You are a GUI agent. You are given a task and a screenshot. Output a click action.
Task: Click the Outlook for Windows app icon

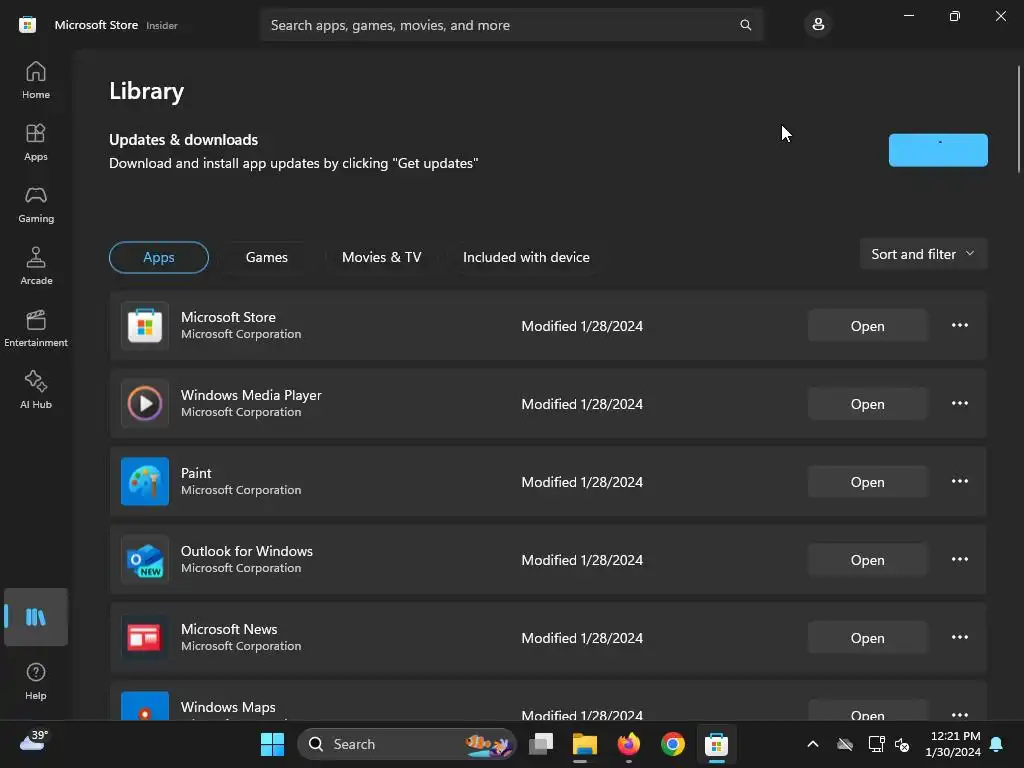[145, 560]
